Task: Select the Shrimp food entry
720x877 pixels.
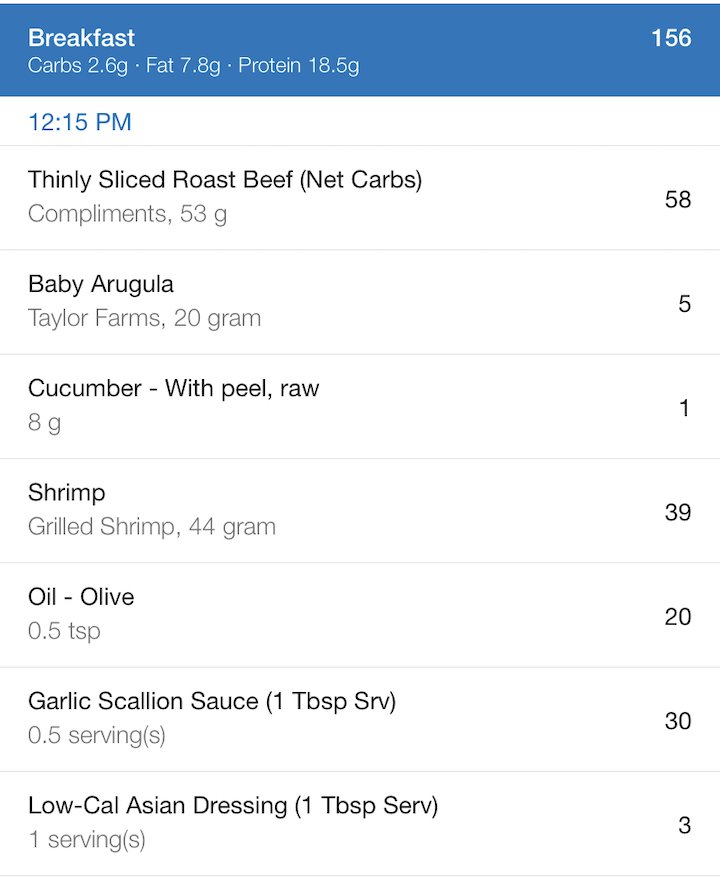Action: (360, 511)
